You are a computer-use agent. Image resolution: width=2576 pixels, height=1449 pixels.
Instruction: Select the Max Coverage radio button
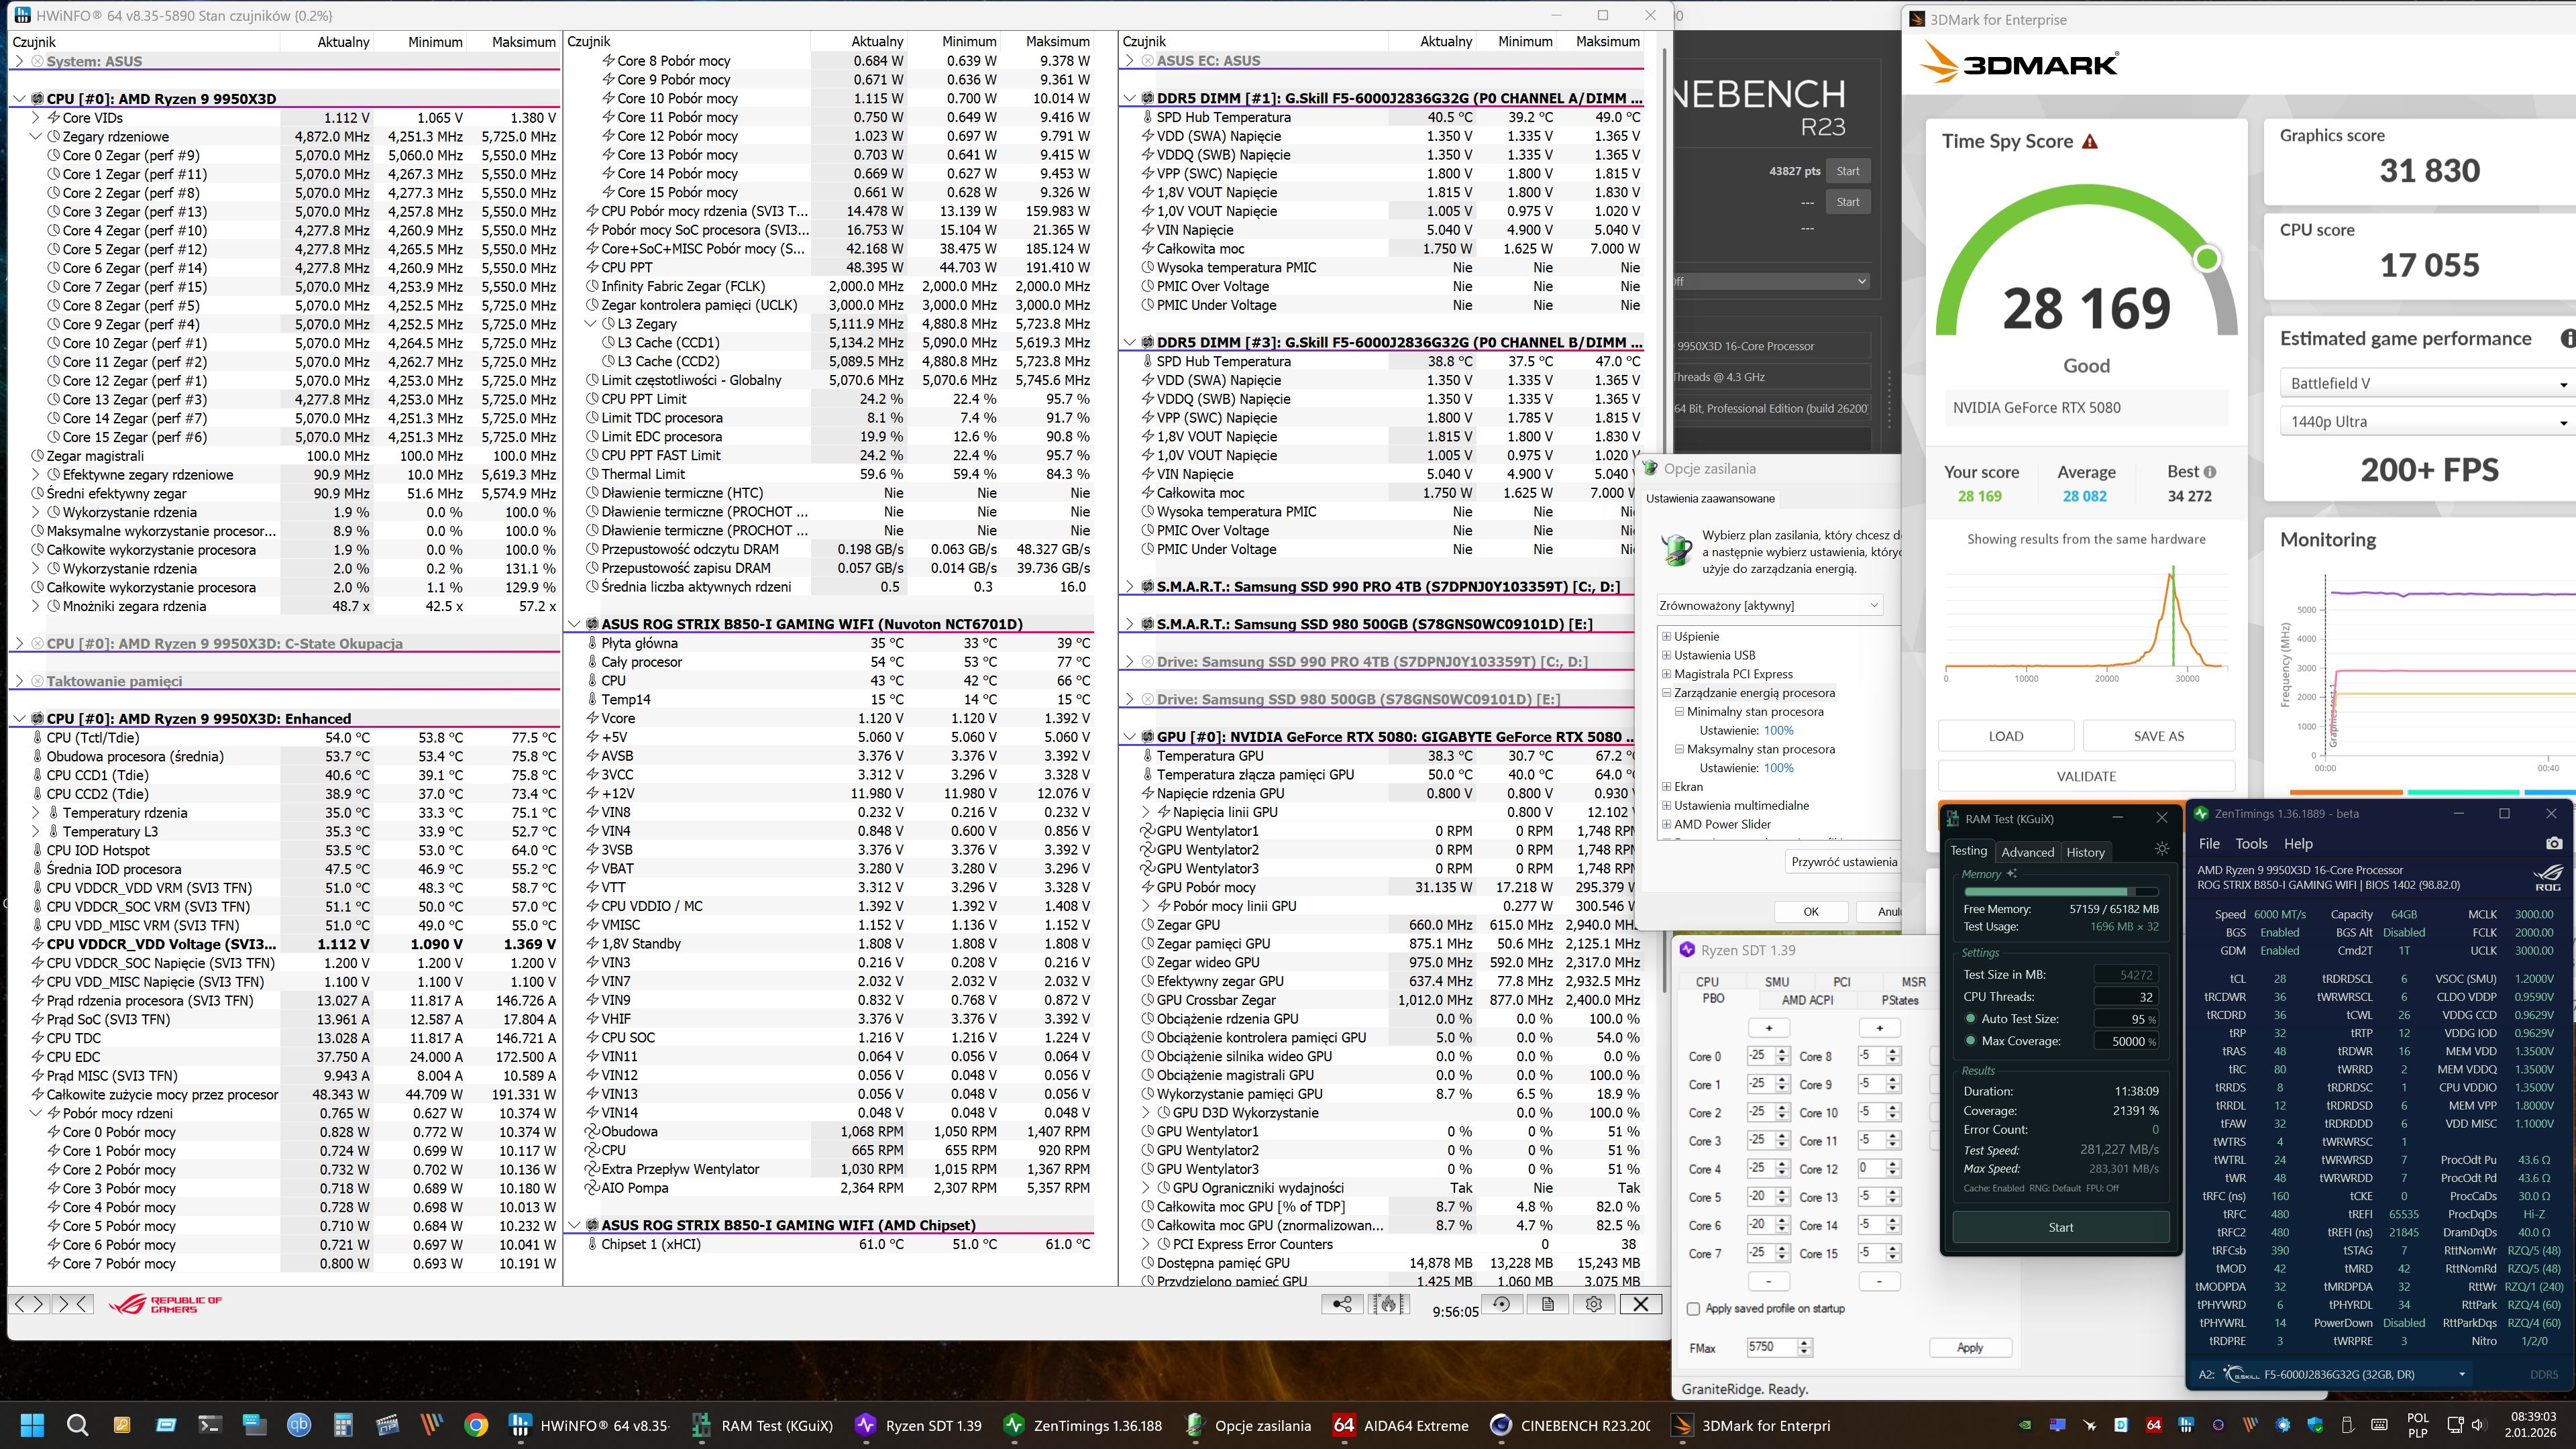click(x=1971, y=1041)
